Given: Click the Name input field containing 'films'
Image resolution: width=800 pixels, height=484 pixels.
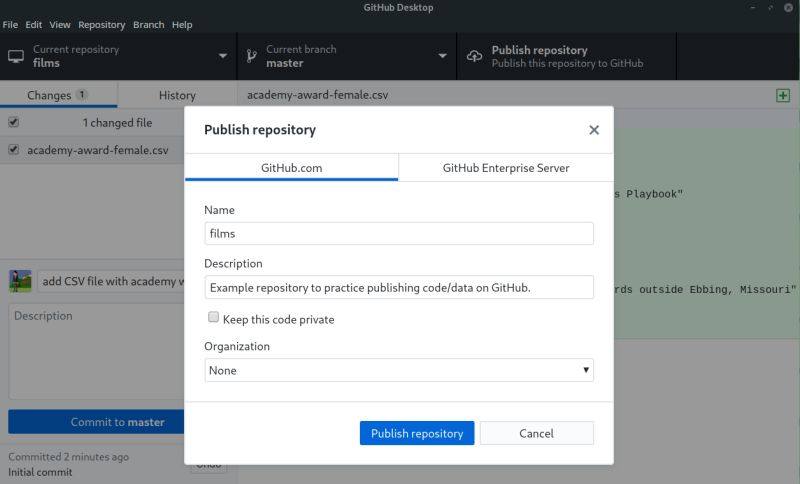Looking at the screenshot, I should point(399,234).
